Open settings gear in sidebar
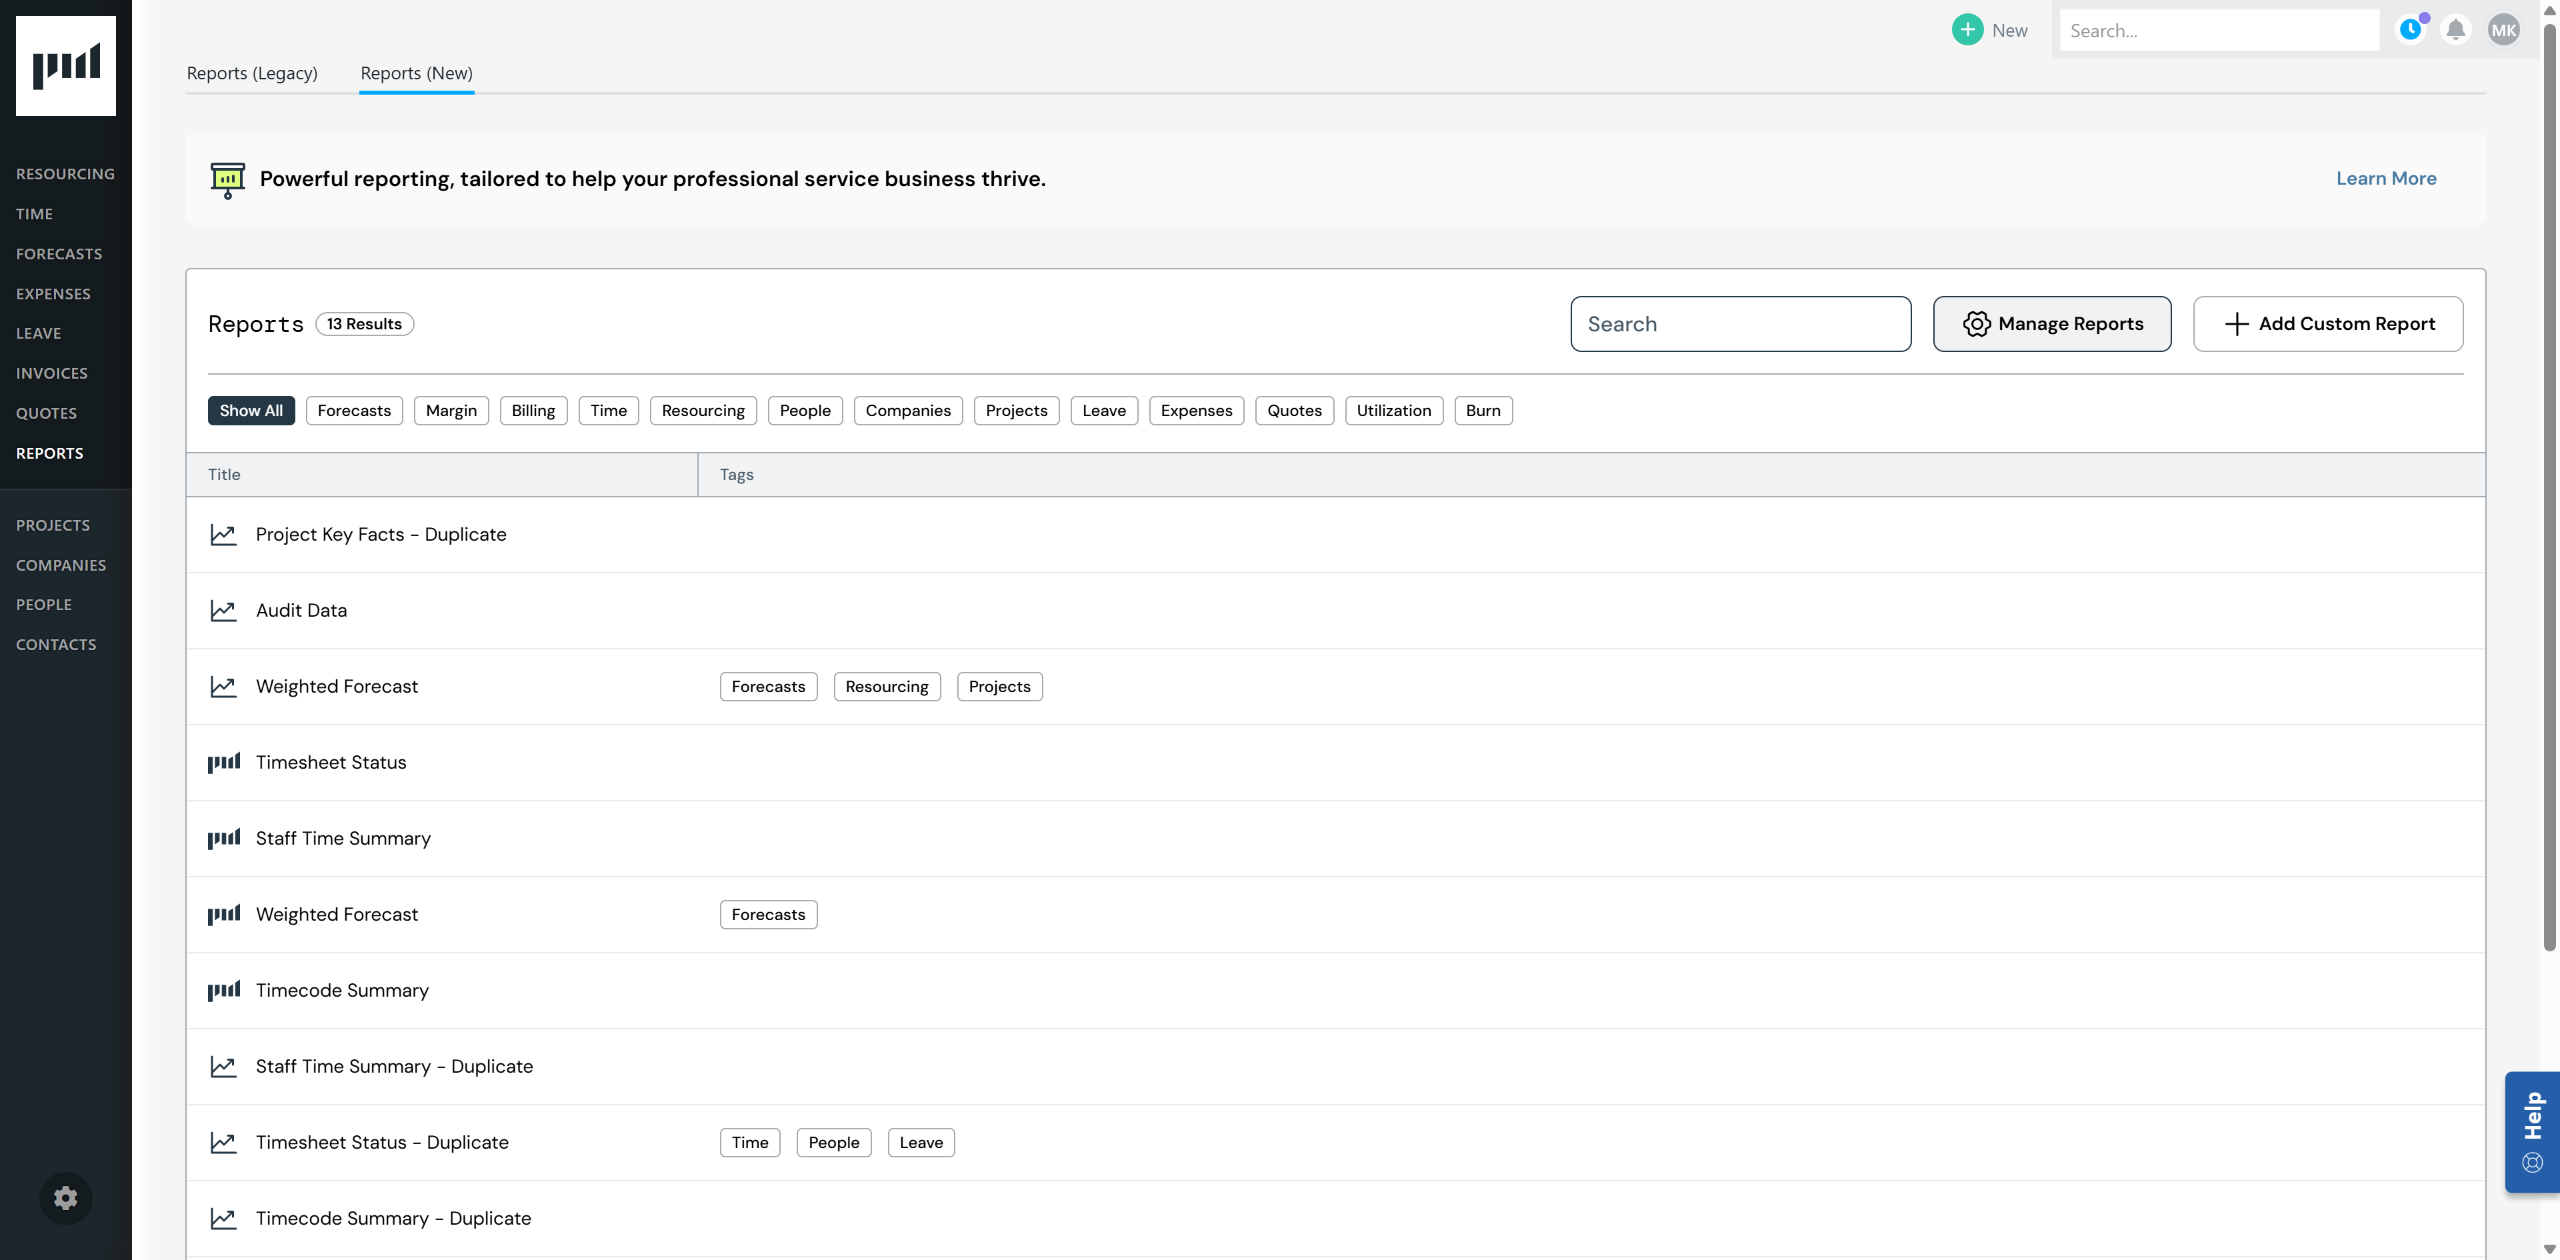Viewport: 2560px width, 1260px height. pos(66,1197)
